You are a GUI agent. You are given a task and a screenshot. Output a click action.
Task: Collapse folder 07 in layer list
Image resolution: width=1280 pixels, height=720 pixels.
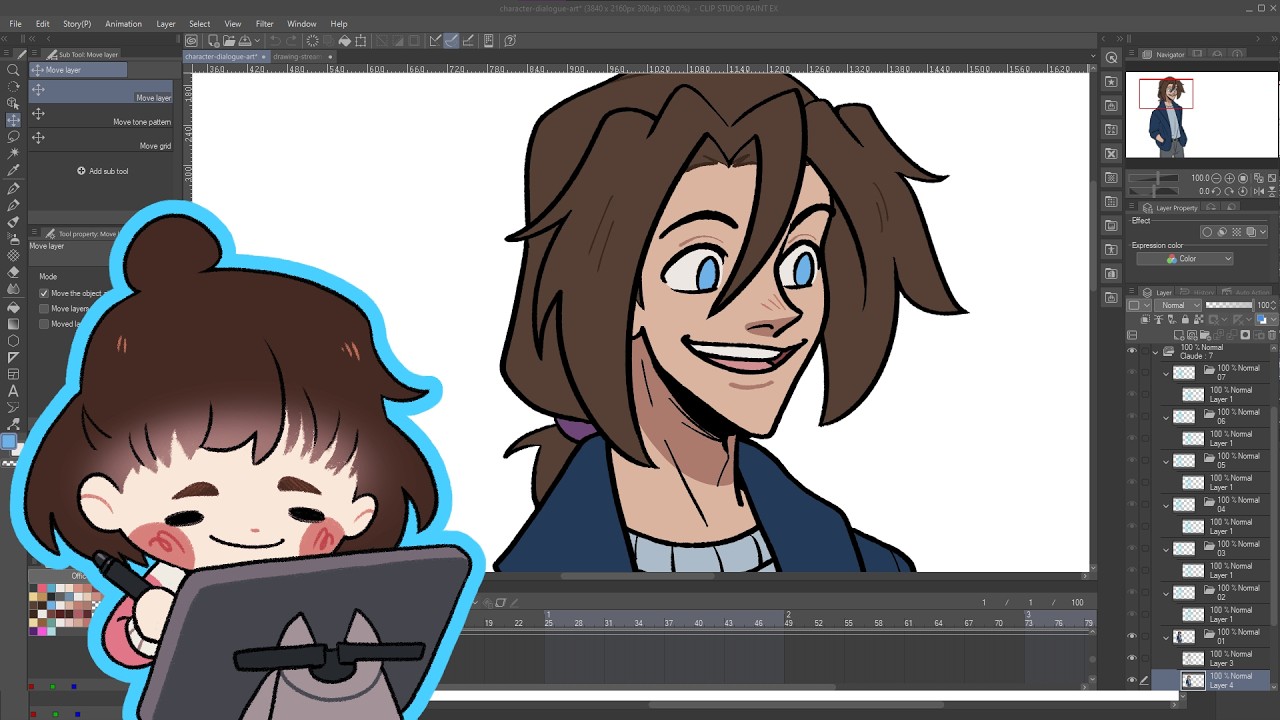1166,372
